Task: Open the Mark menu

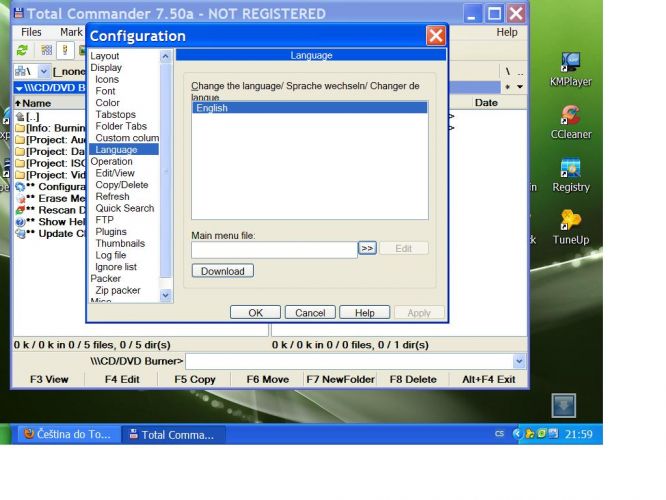Action: pos(71,32)
